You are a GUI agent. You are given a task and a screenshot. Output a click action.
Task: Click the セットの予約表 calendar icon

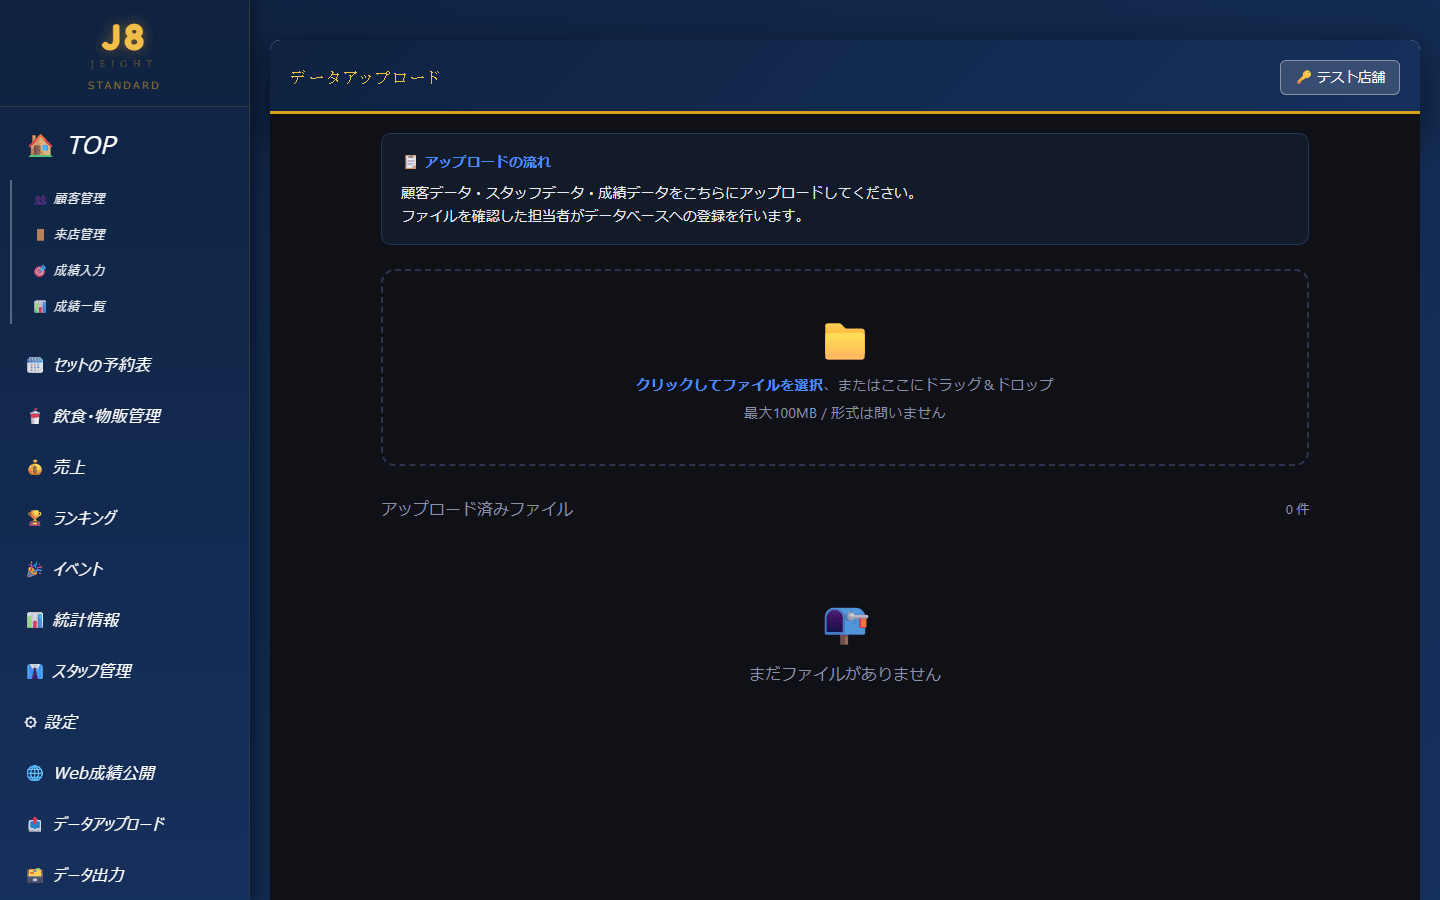point(35,365)
